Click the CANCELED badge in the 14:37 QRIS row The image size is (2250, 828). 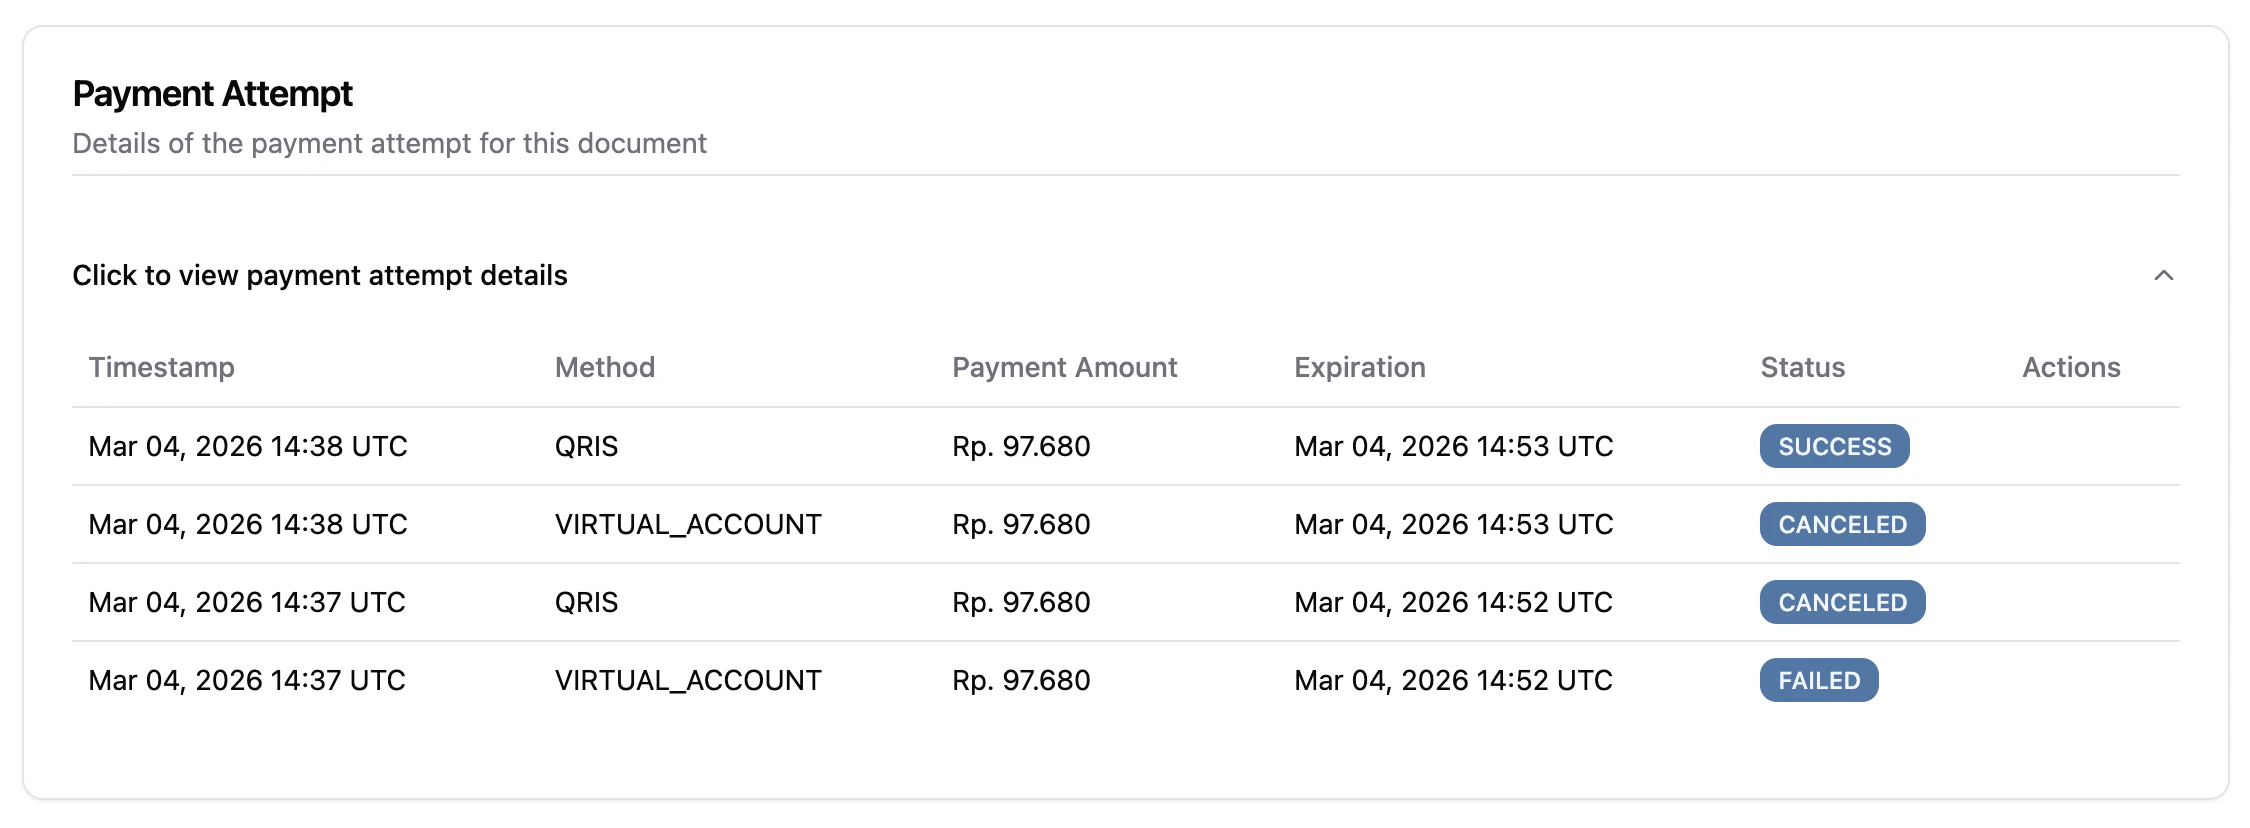click(x=1843, y=602)
